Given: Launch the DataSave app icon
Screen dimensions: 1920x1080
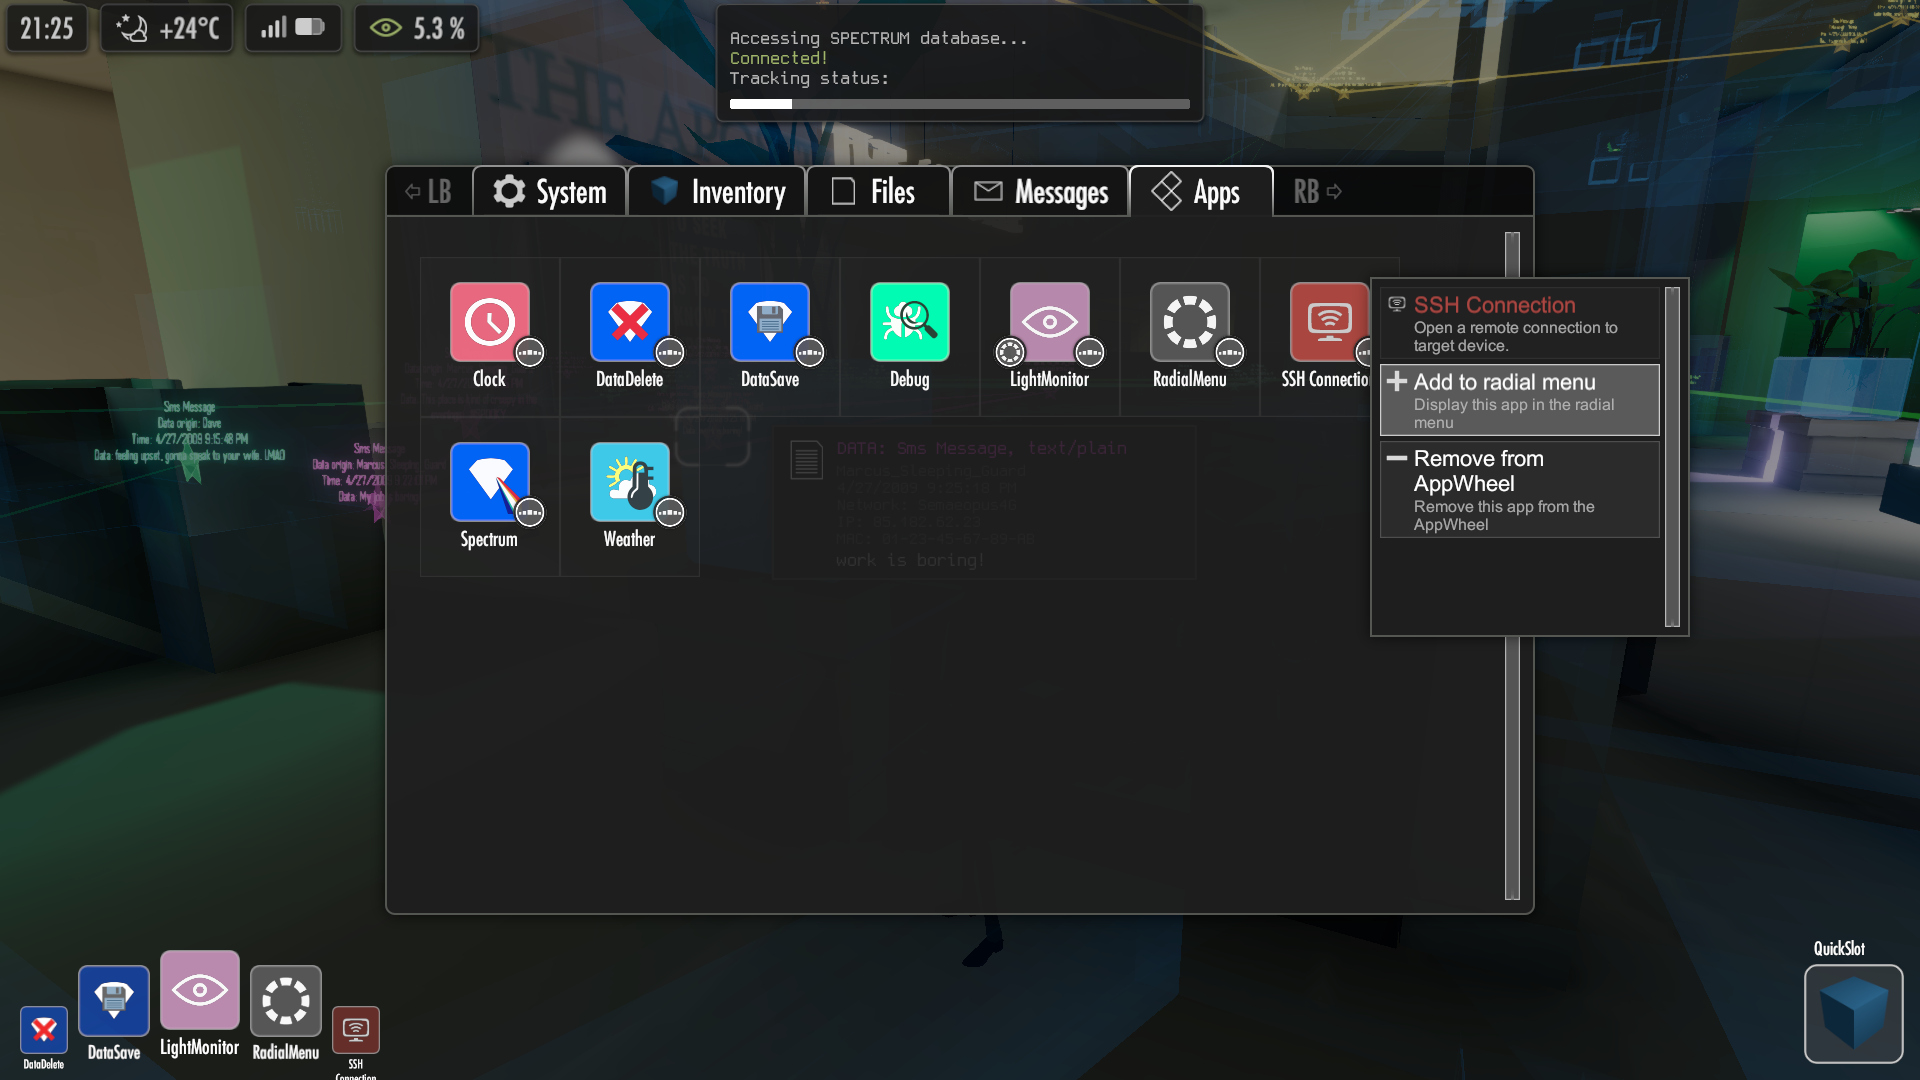Looking at the screenshot, I should tap(769, 322).
